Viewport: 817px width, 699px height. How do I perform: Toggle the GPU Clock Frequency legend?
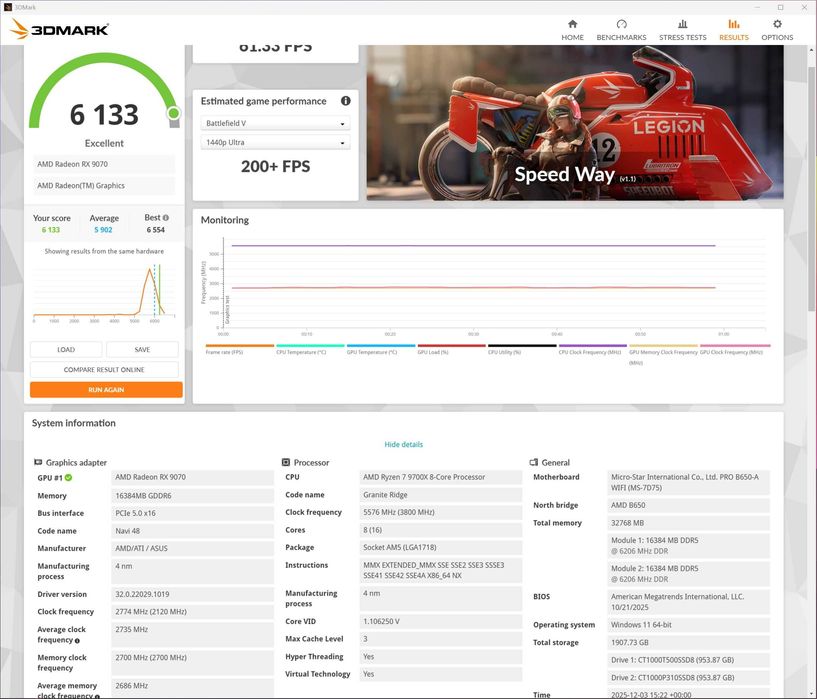(x=735, y=349)
